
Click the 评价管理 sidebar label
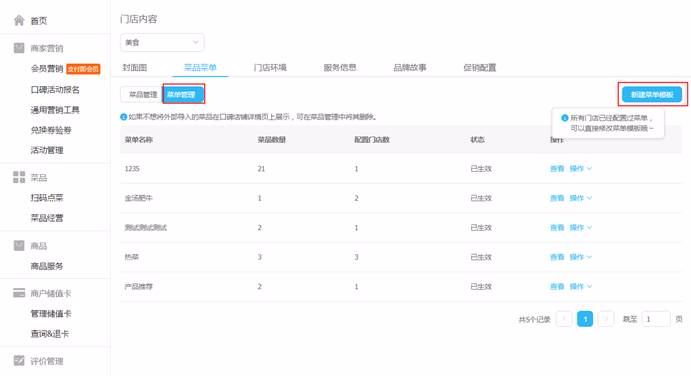pyautogui.click(x=47, y=361)
